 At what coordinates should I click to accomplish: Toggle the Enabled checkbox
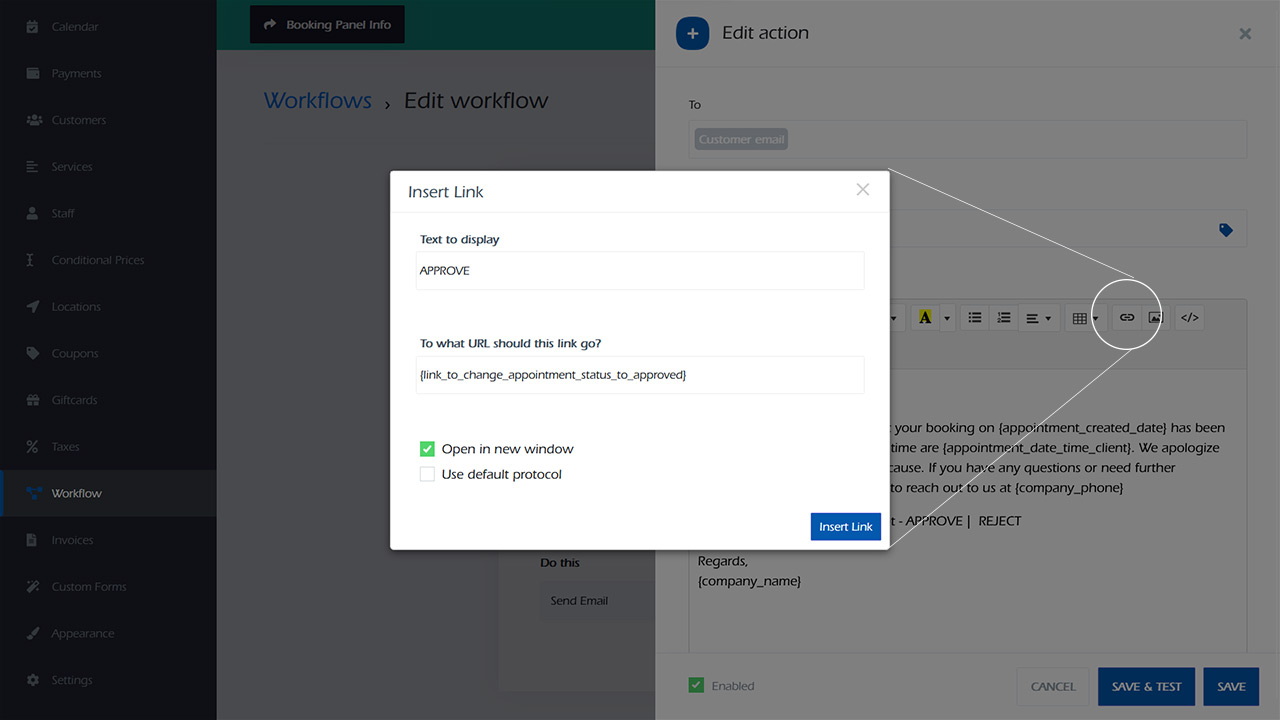click(696, 686)
